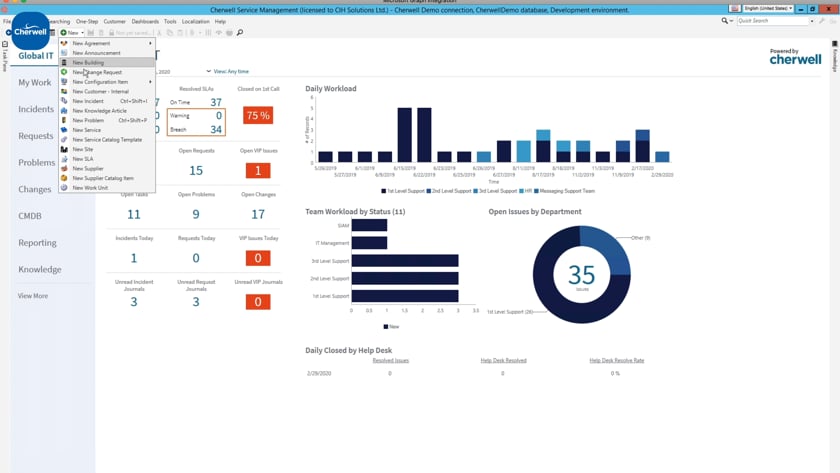Go to Incidents in sidebar

tap(36, 109)
